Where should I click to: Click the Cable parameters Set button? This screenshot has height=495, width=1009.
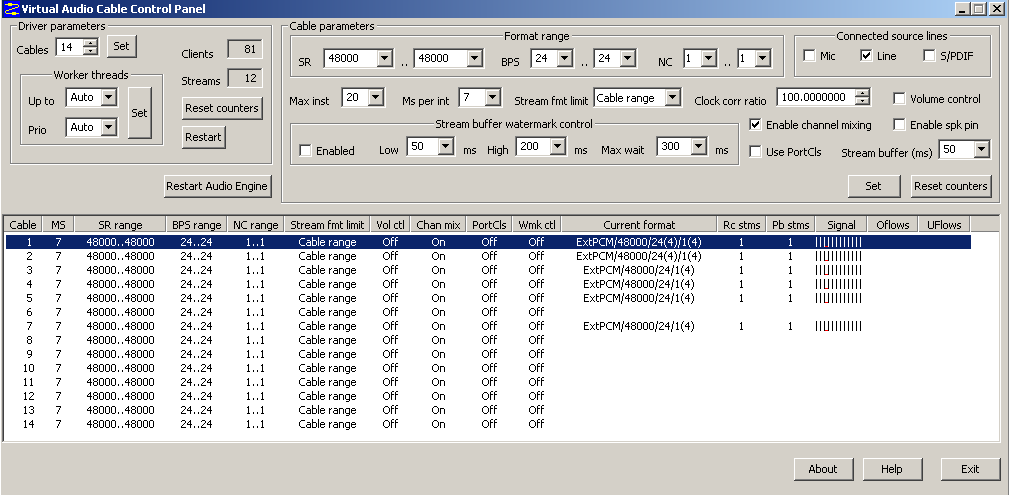873,186
